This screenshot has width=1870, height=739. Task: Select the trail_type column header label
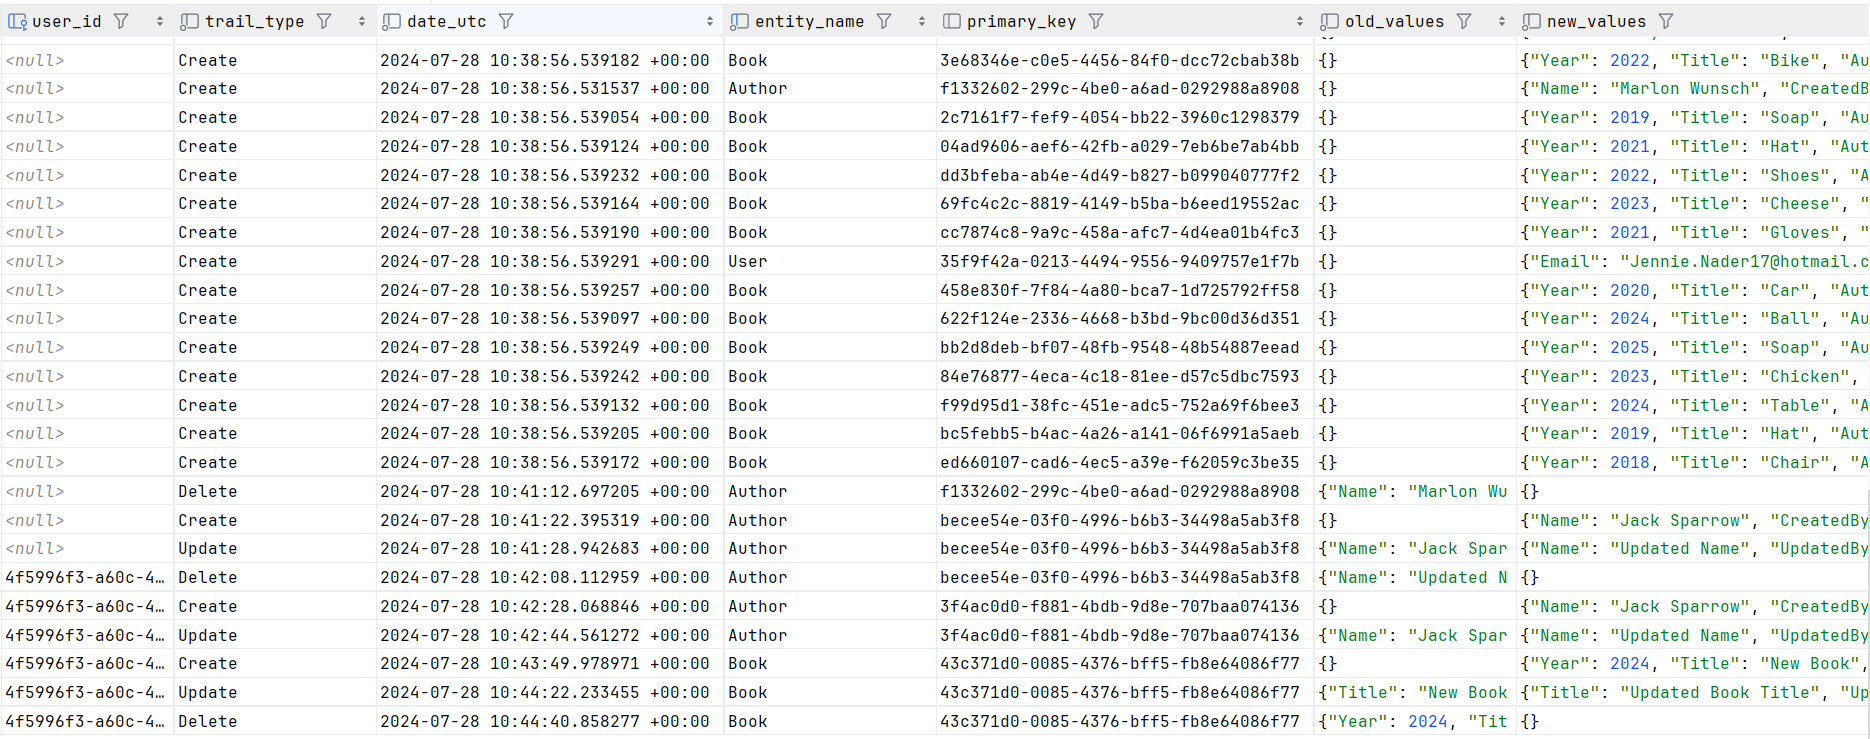255,21
